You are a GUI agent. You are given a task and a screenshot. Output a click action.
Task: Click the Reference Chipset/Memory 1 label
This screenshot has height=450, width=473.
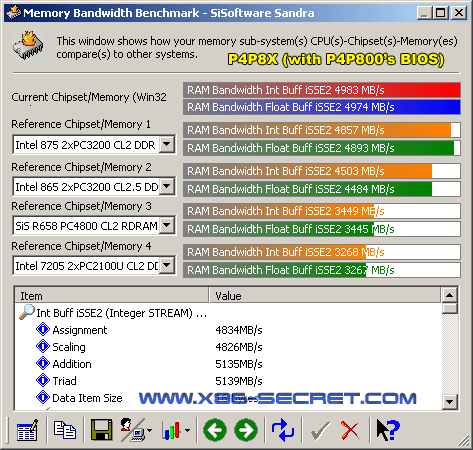[81, 124]
